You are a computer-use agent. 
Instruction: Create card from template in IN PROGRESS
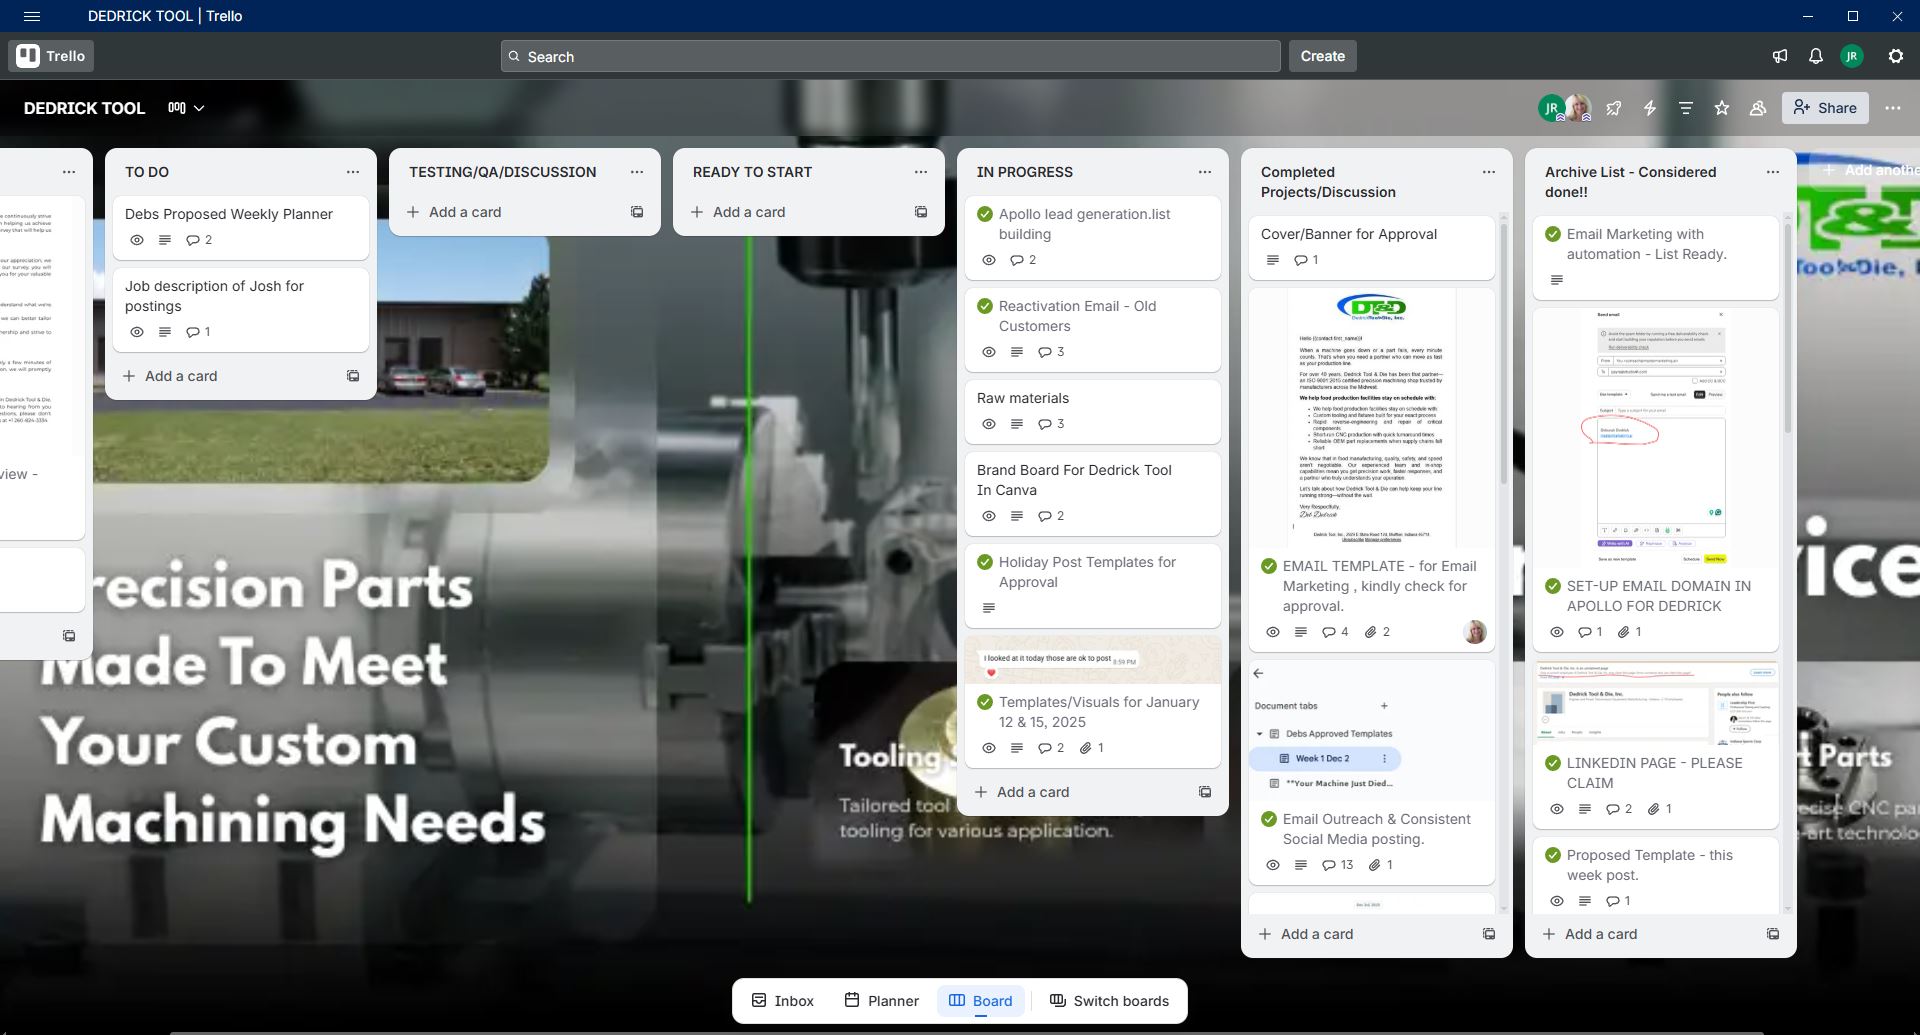coord(1205,792)
